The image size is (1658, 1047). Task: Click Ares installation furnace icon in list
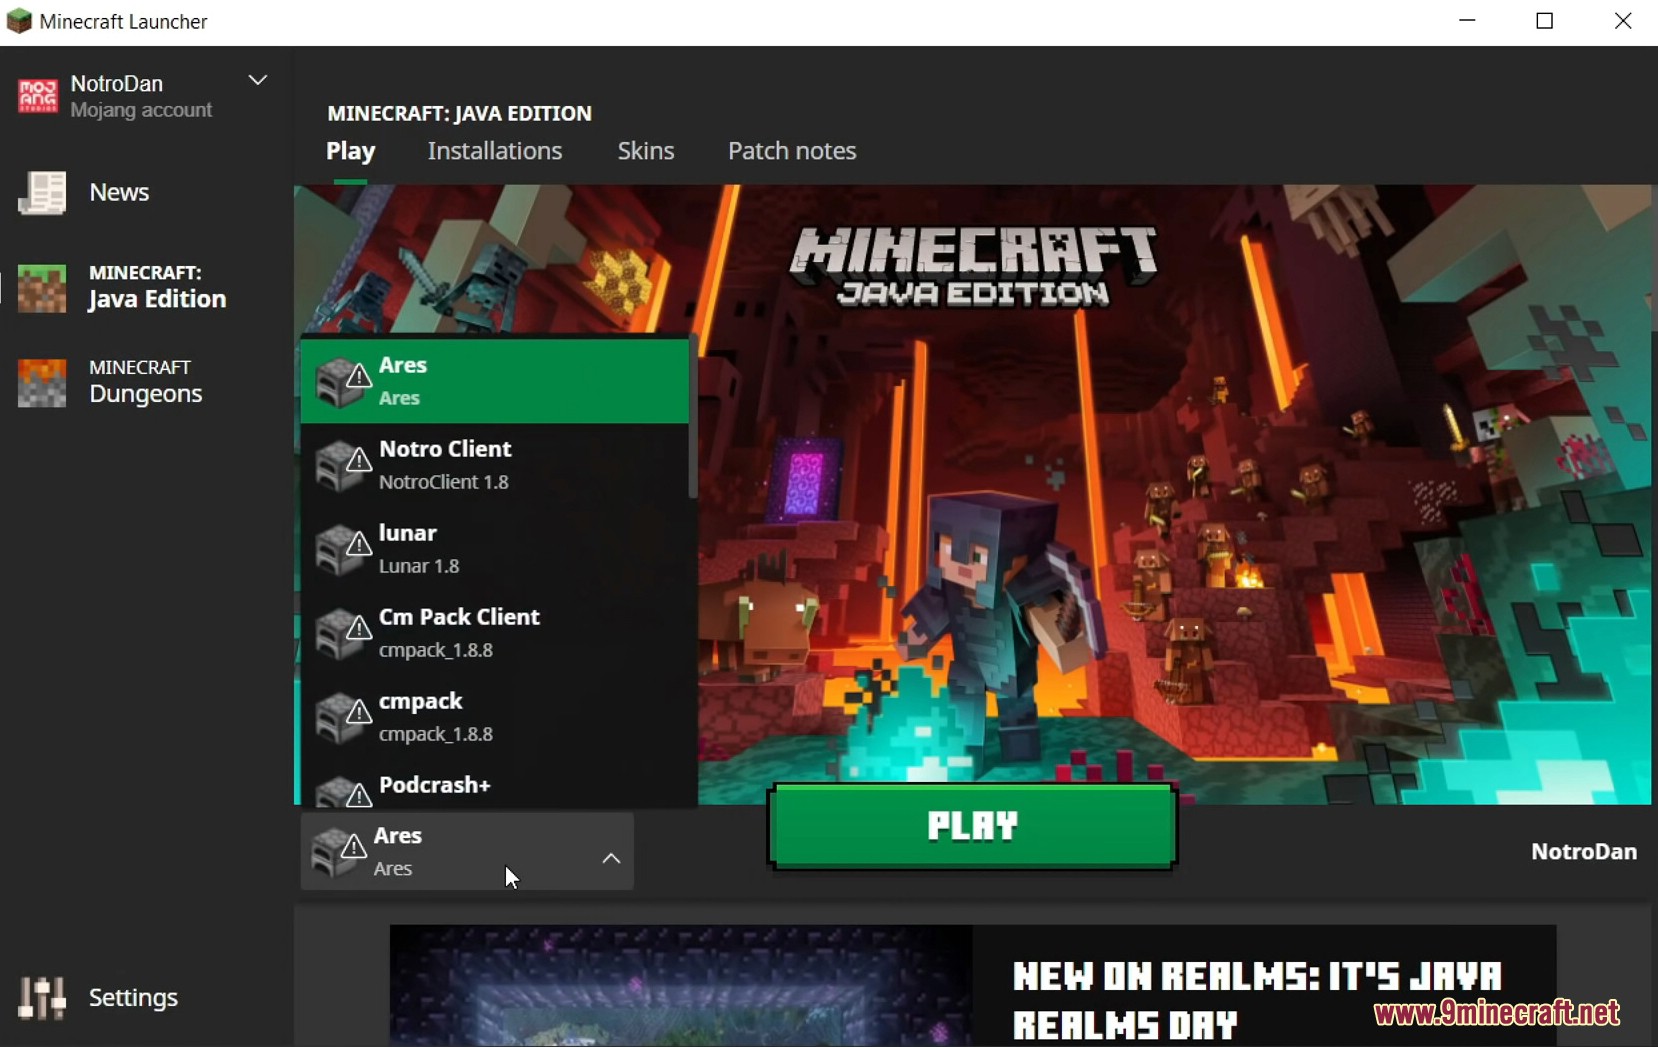pyautogui.click(x=342, y=381)
